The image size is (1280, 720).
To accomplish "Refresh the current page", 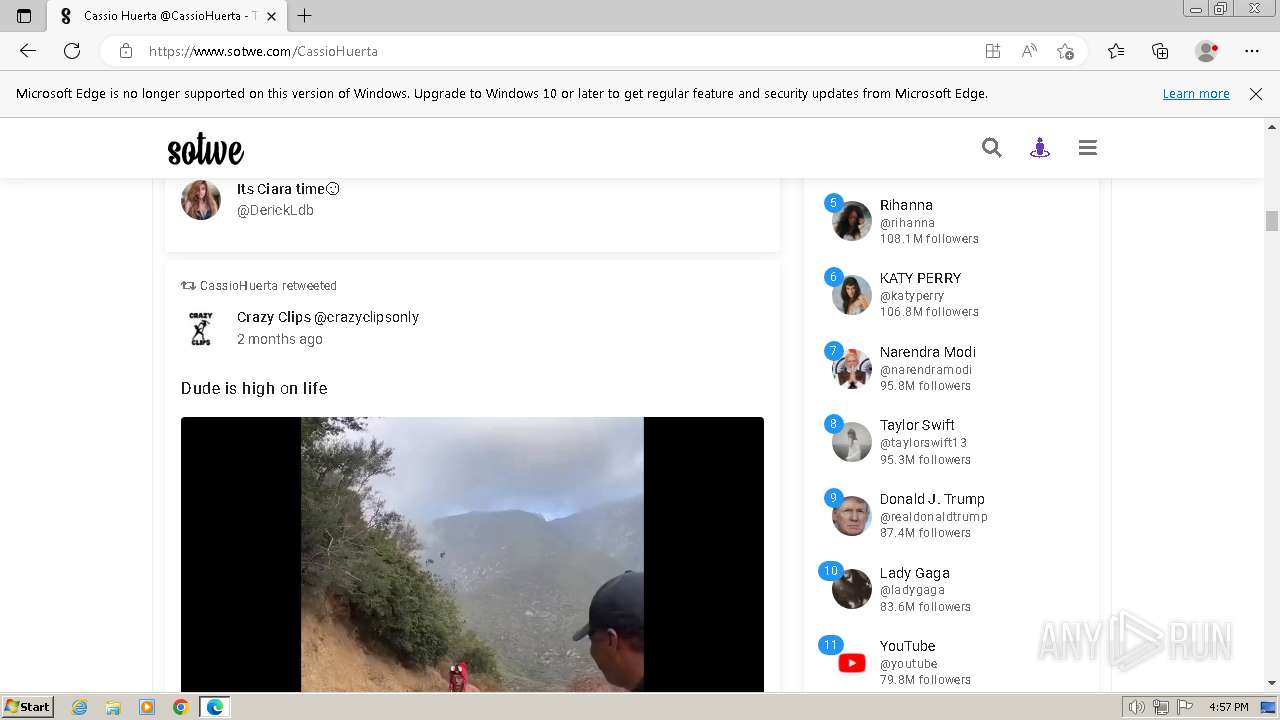I will point(72,51).
